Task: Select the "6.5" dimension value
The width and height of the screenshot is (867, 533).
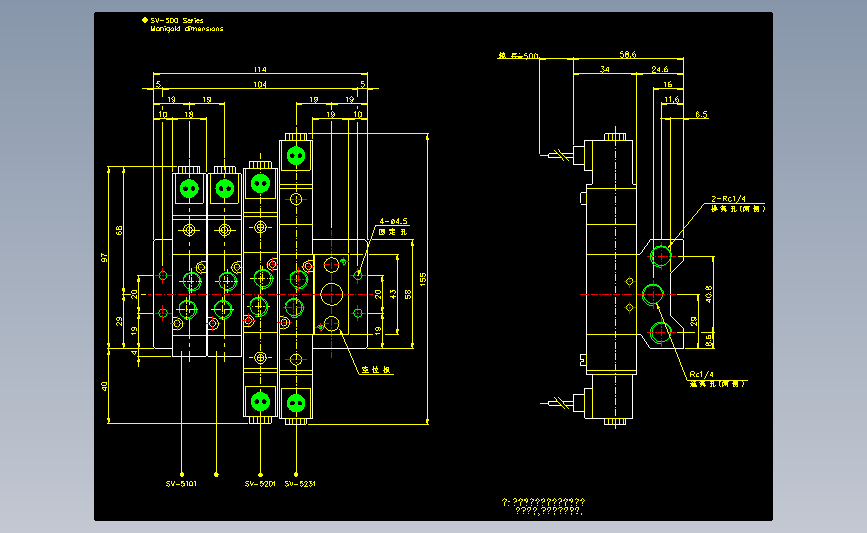Action: pyautogui.click(x=701, y=114)
